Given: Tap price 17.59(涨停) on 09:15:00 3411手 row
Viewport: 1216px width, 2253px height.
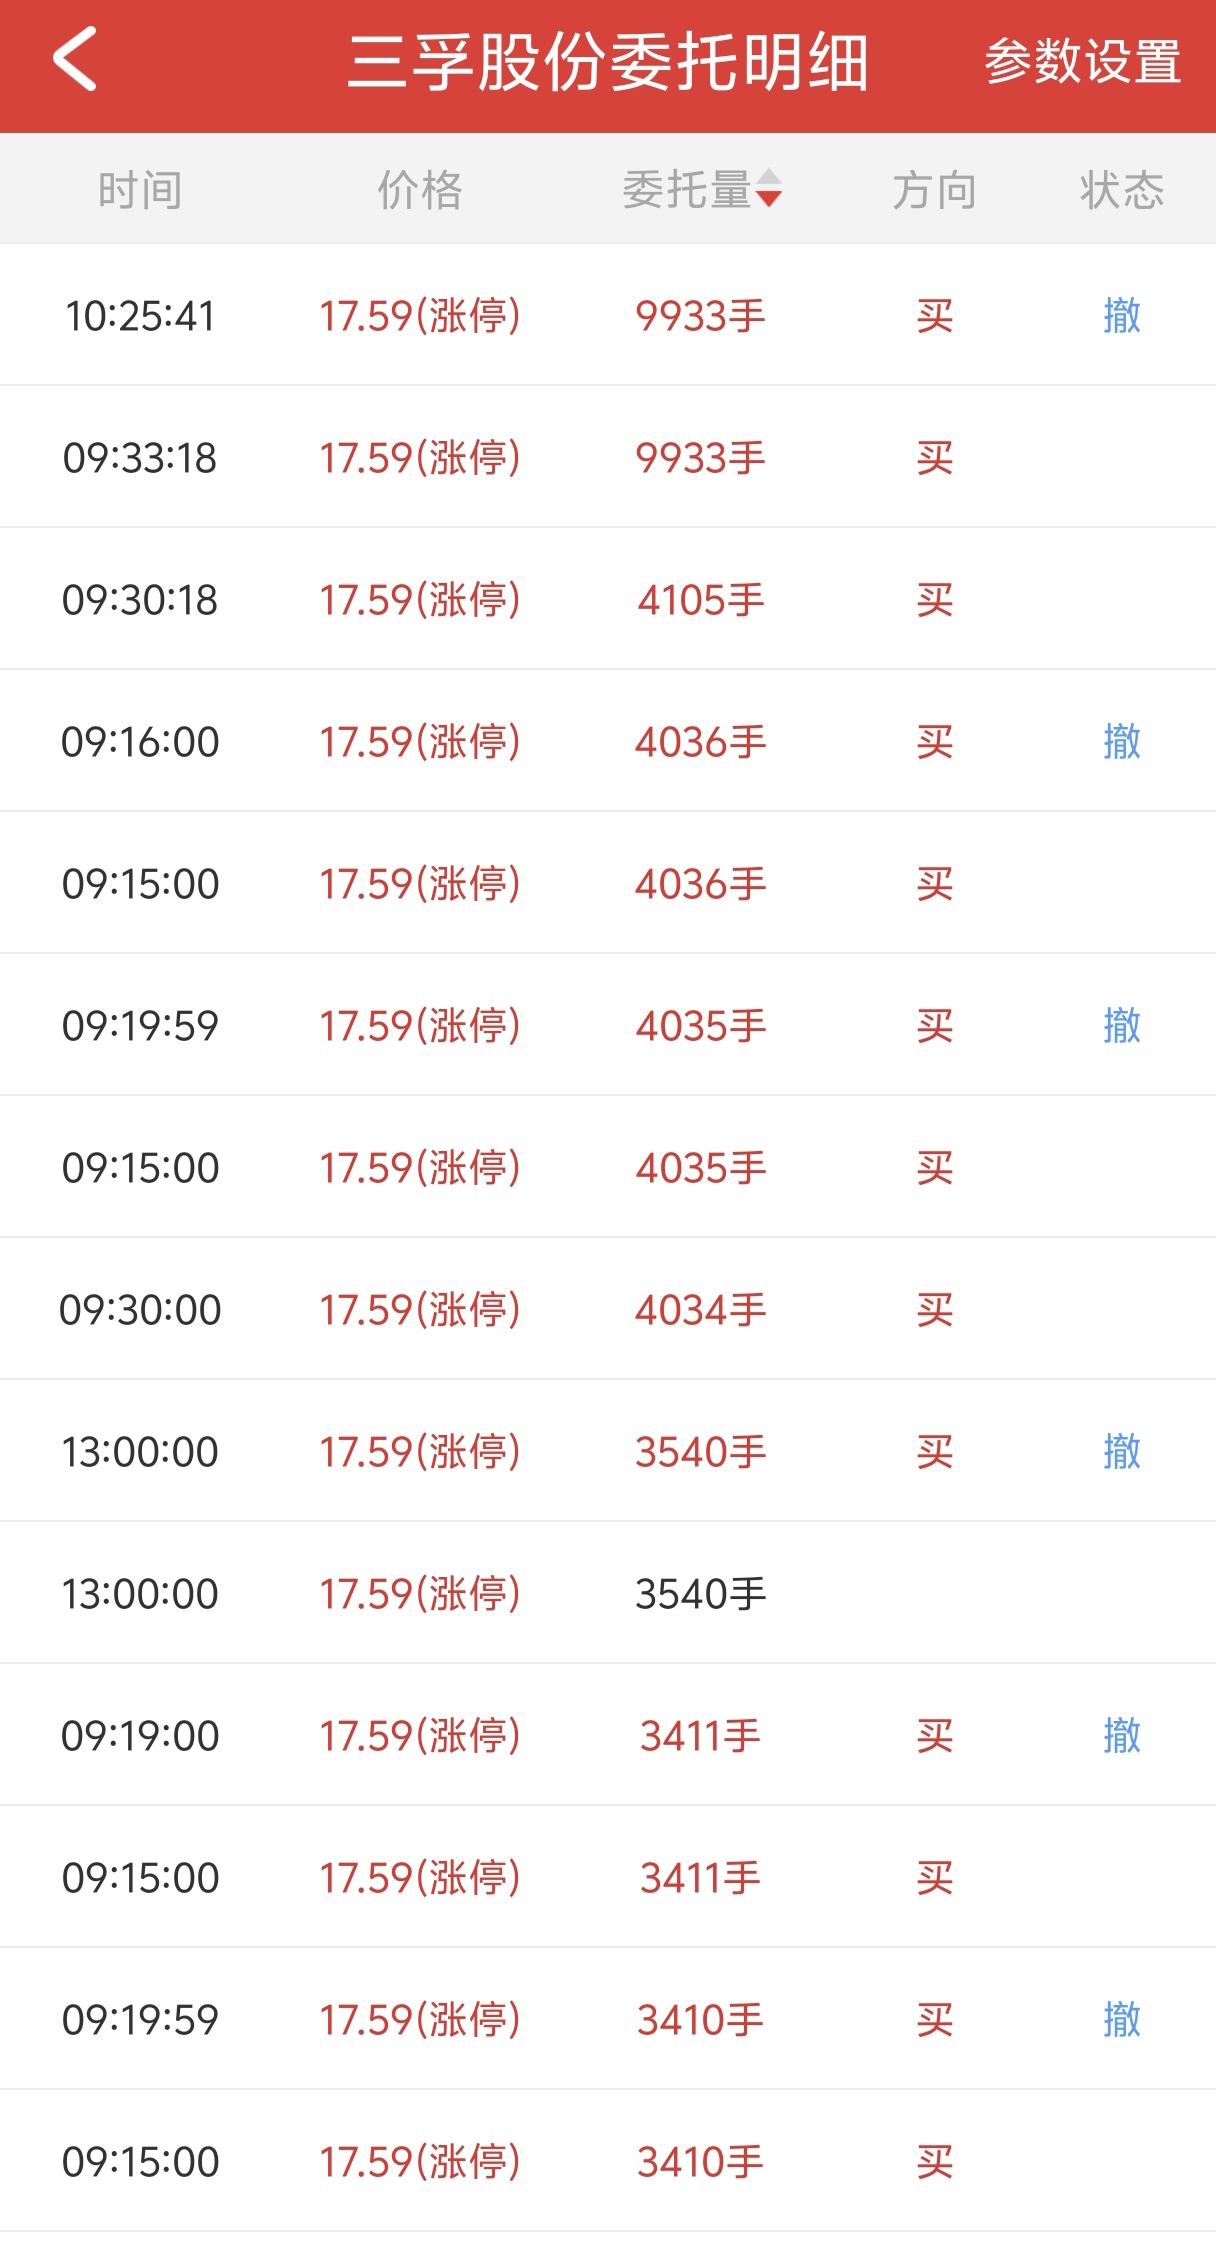Looking at the screenshot, I should (420, 1878).
